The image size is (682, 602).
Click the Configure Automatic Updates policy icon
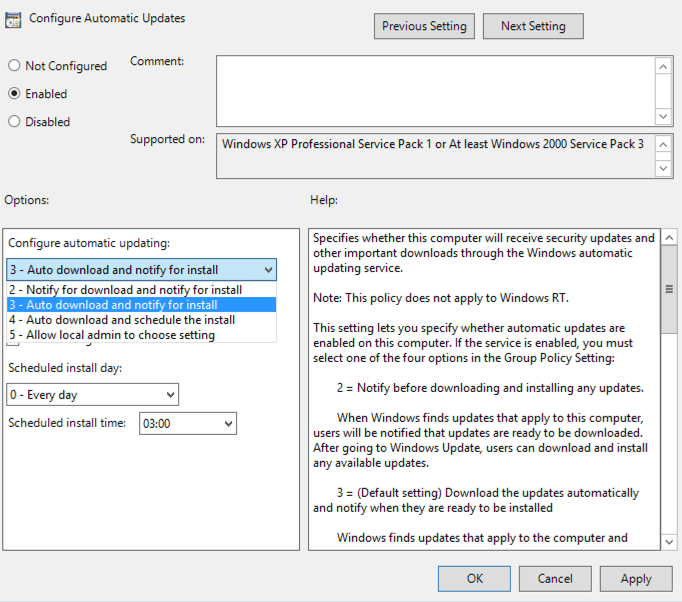(x=13, y=20)
